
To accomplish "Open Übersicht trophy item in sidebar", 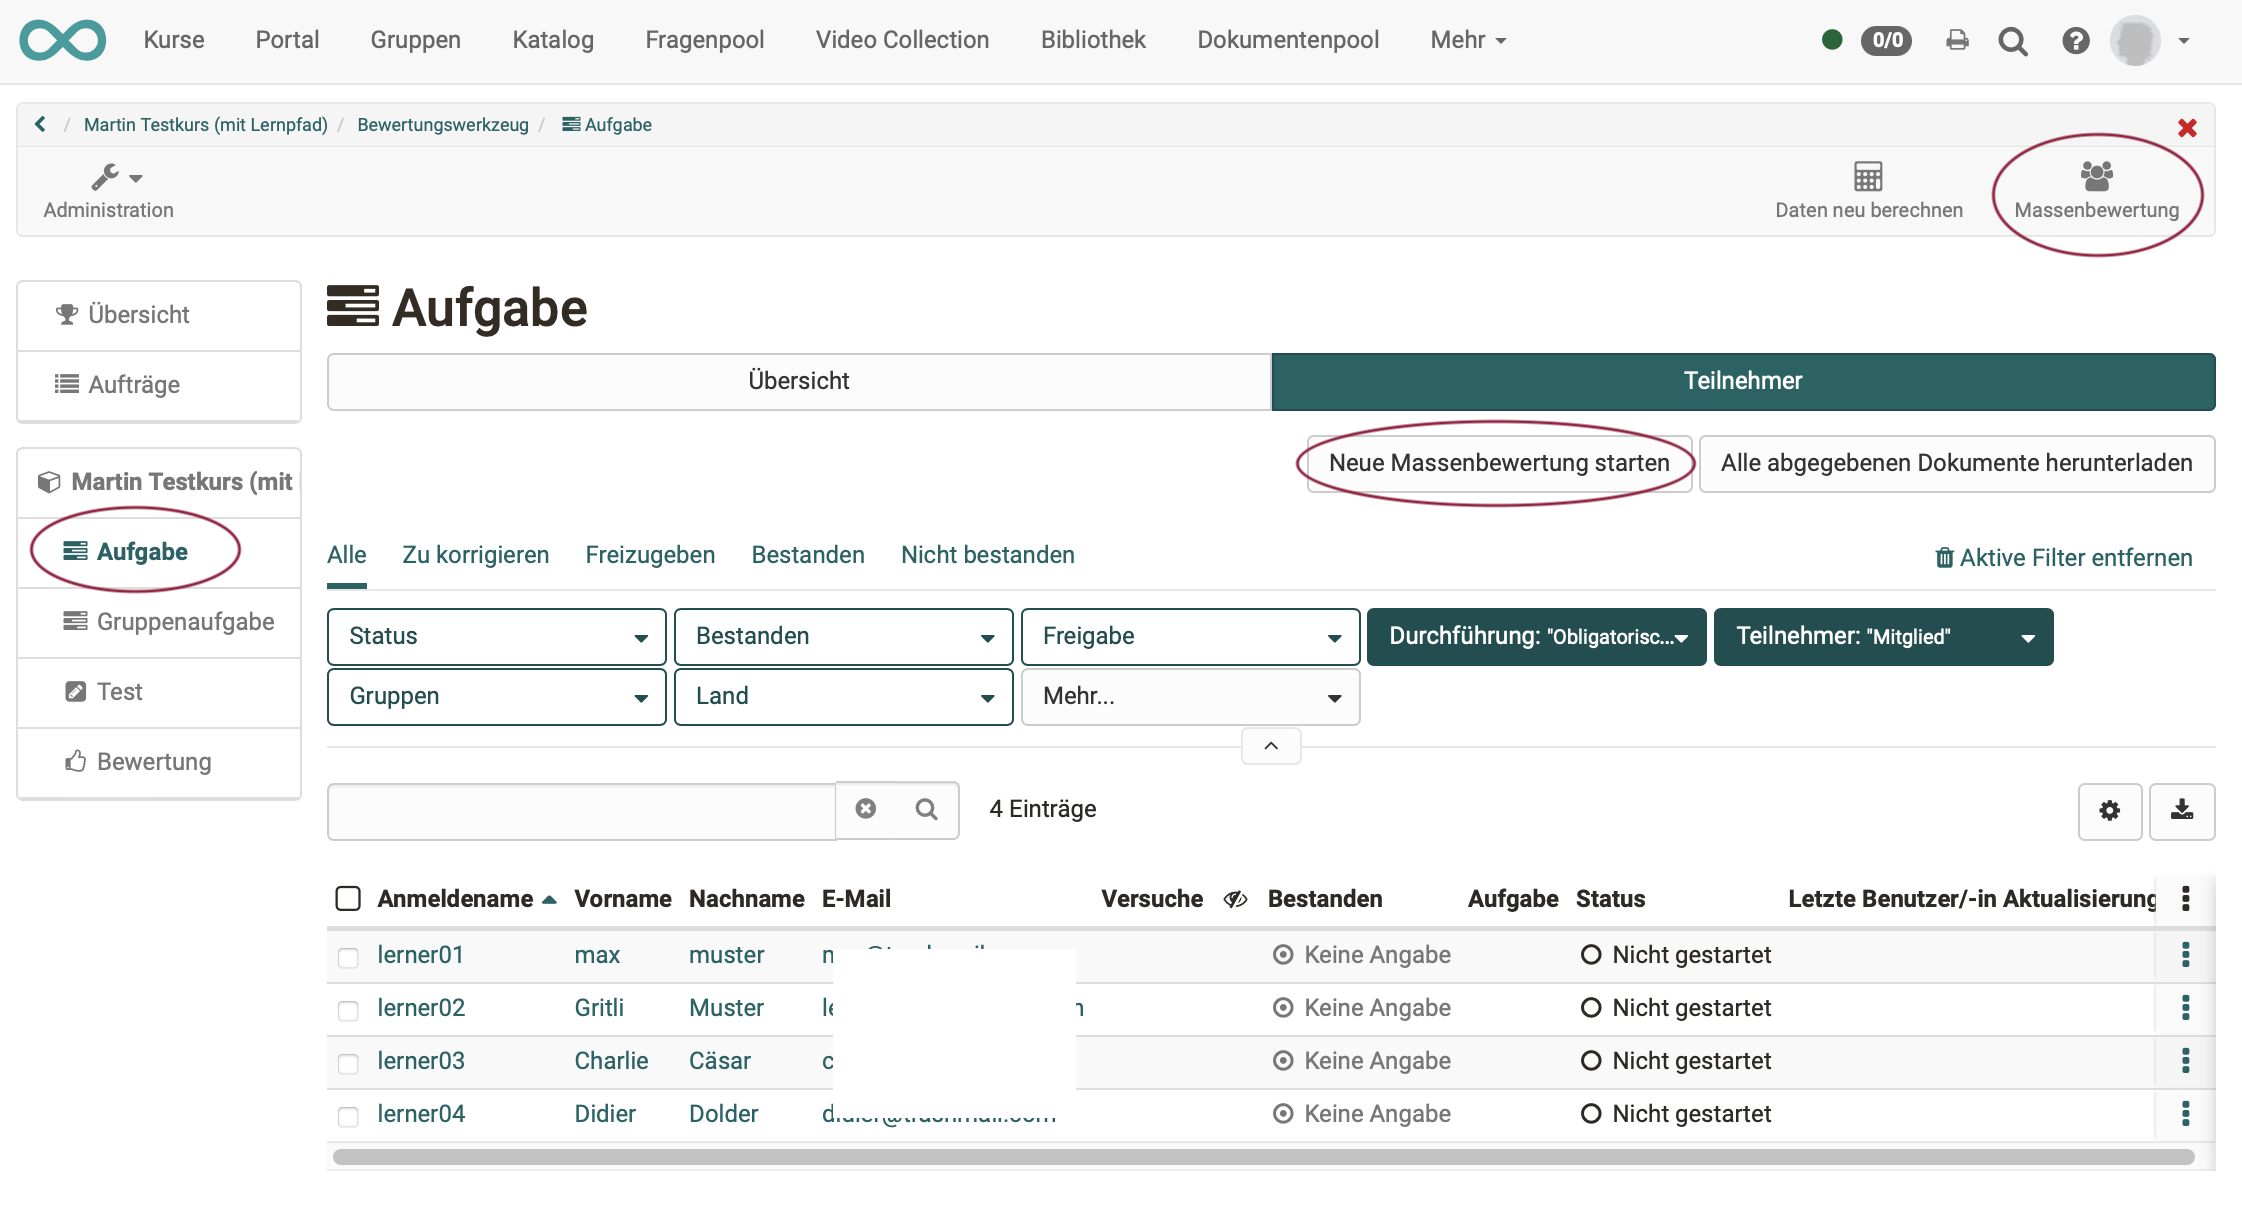I will pyautogui.click(x=159, y=315).
